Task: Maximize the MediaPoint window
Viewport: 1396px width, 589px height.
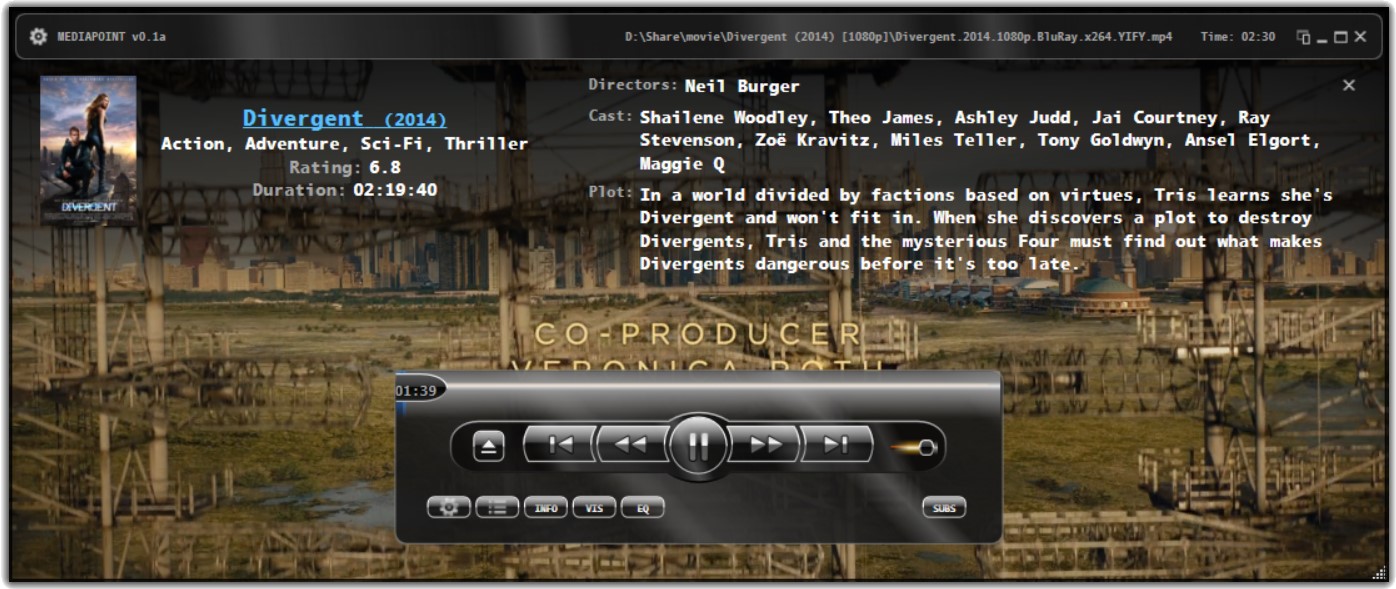Action: [1341, 36]
